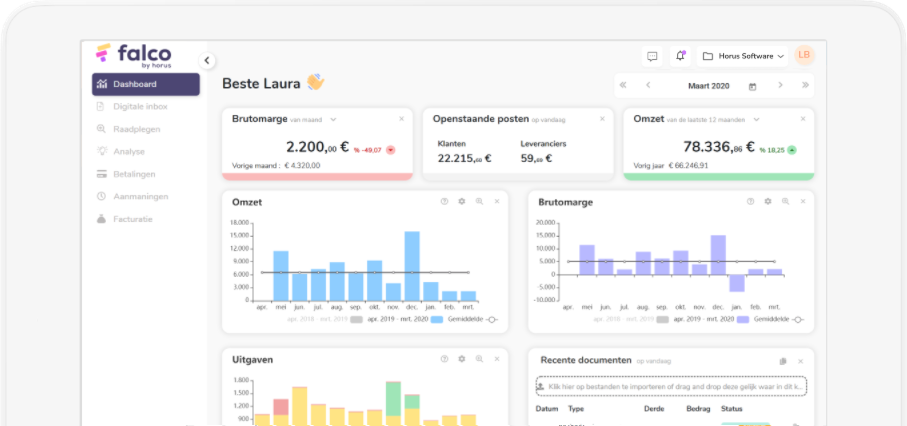This screenshot has width=907, height=426.
Task: Click the falco logo
Action: (134, 56)
